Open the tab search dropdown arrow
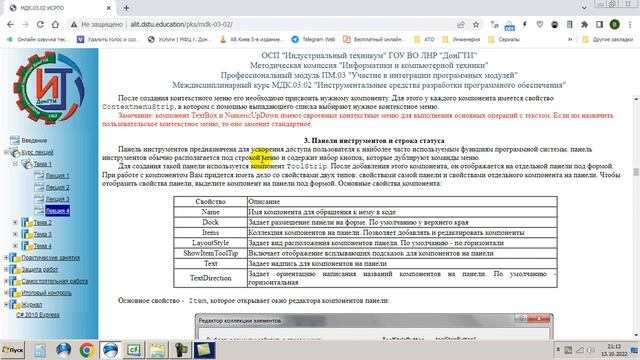Viewport: 640px width, 360px height. click(584, 8)
